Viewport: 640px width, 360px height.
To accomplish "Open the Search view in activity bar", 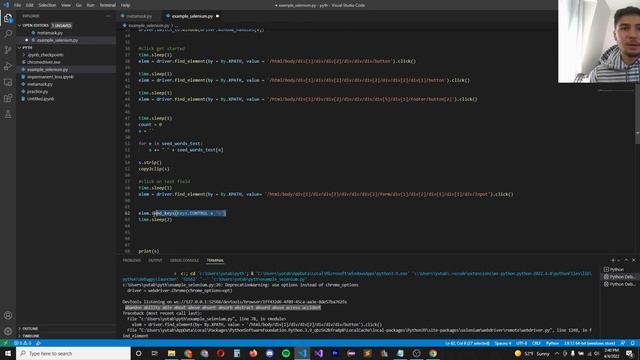I will click(8, 34).
